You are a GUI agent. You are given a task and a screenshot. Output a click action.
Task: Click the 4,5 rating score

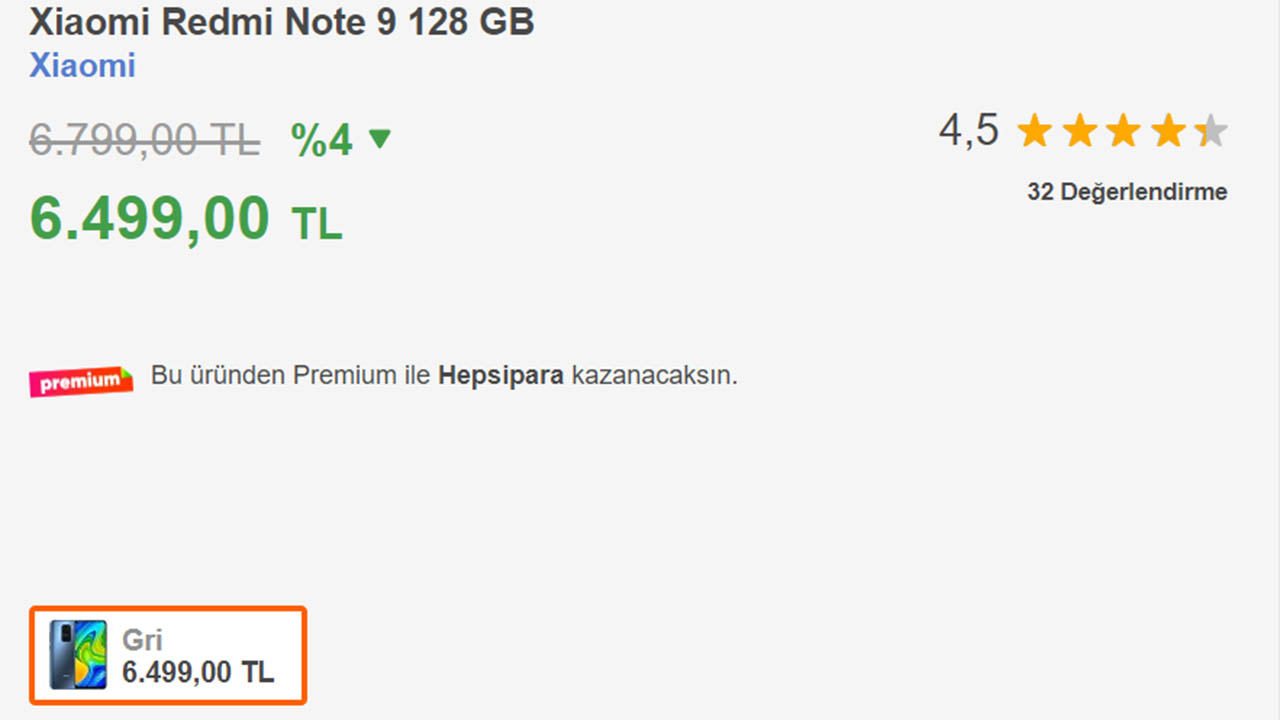click(968, 130)
